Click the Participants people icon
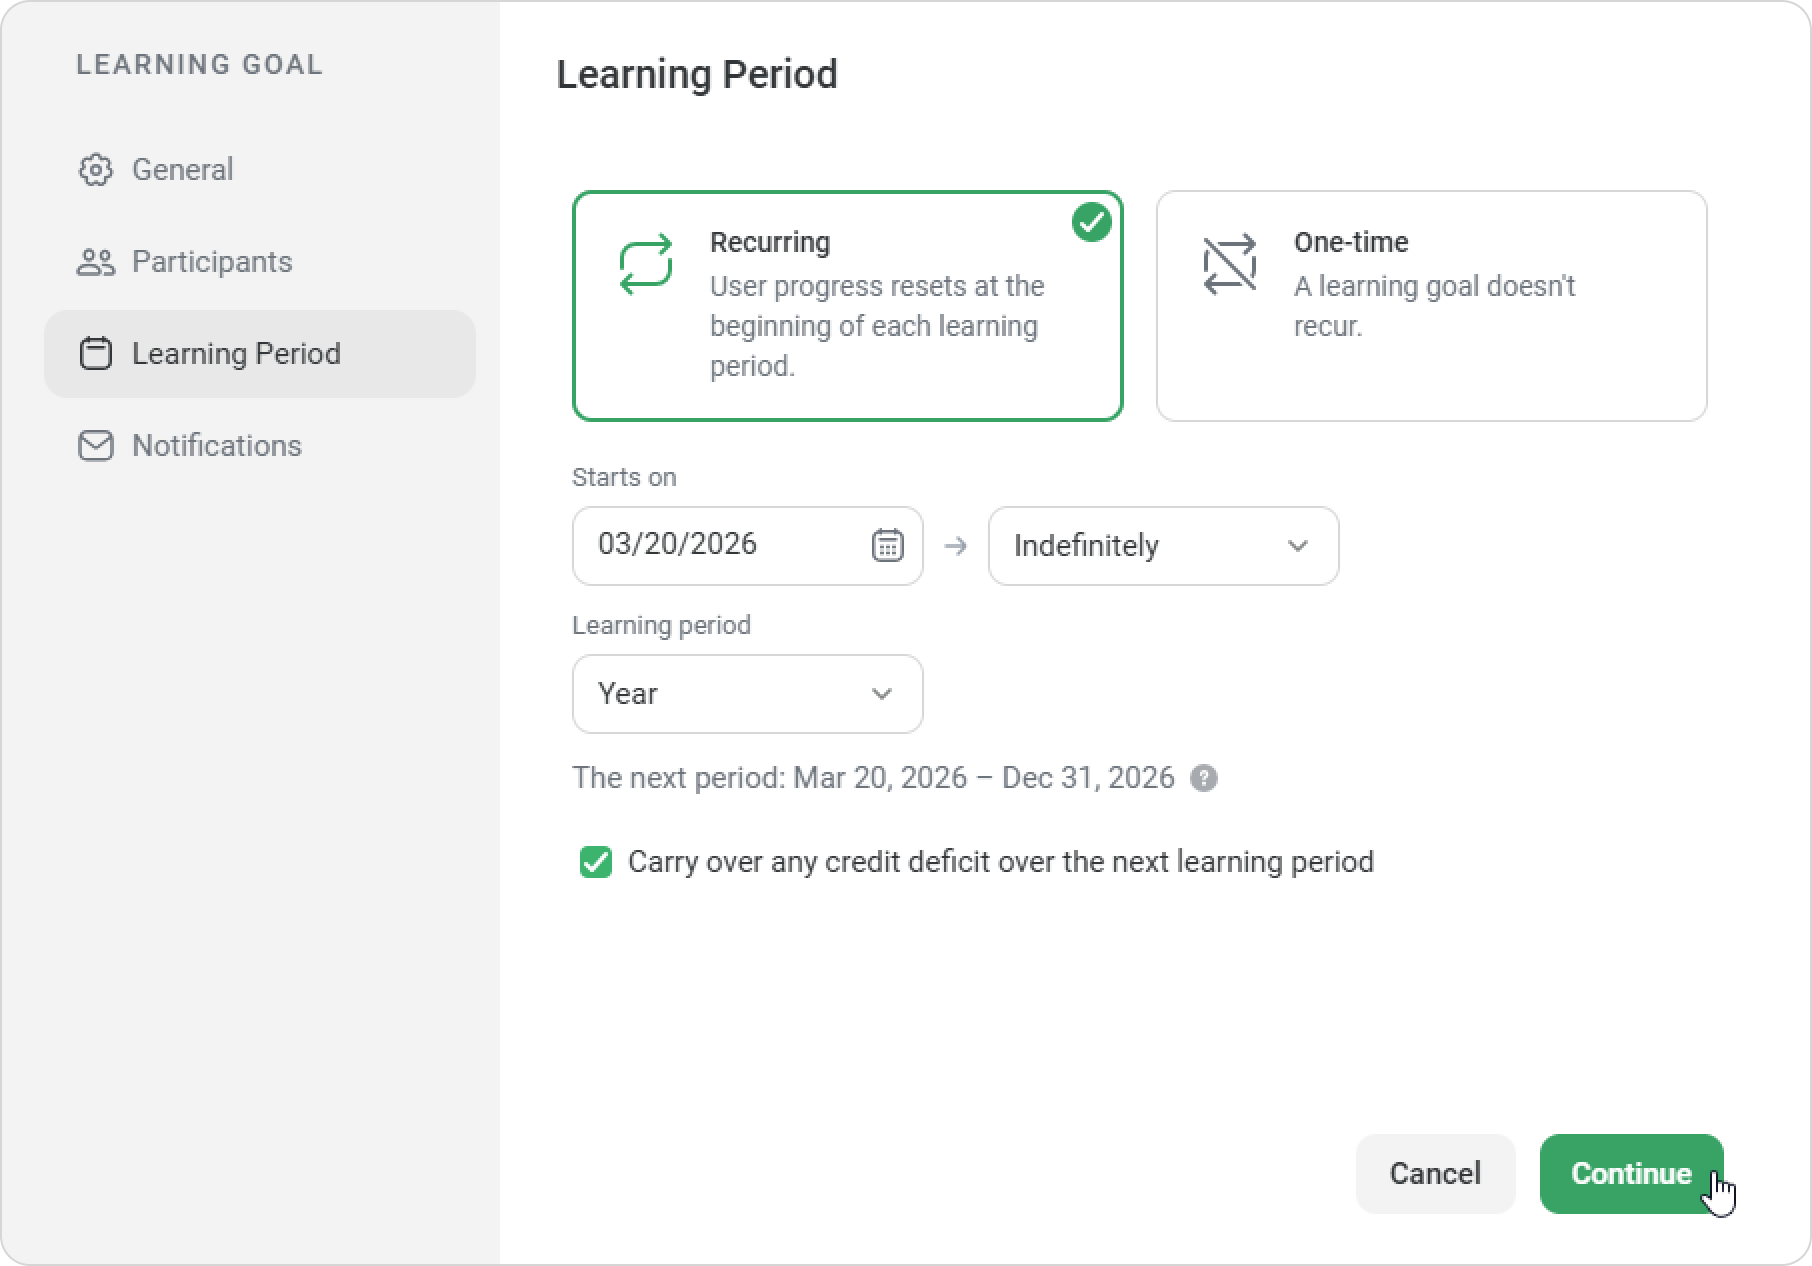 [95, 262]
